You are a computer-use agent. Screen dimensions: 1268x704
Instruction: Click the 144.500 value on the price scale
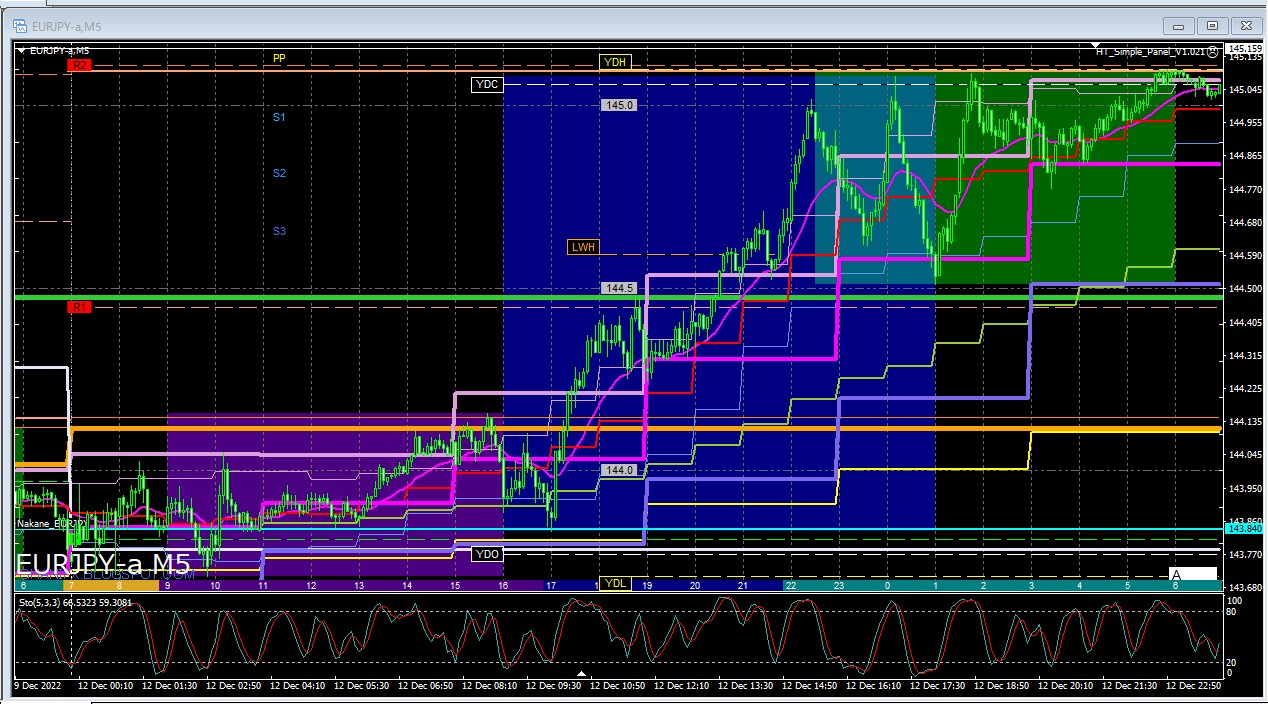point(1245,289)
